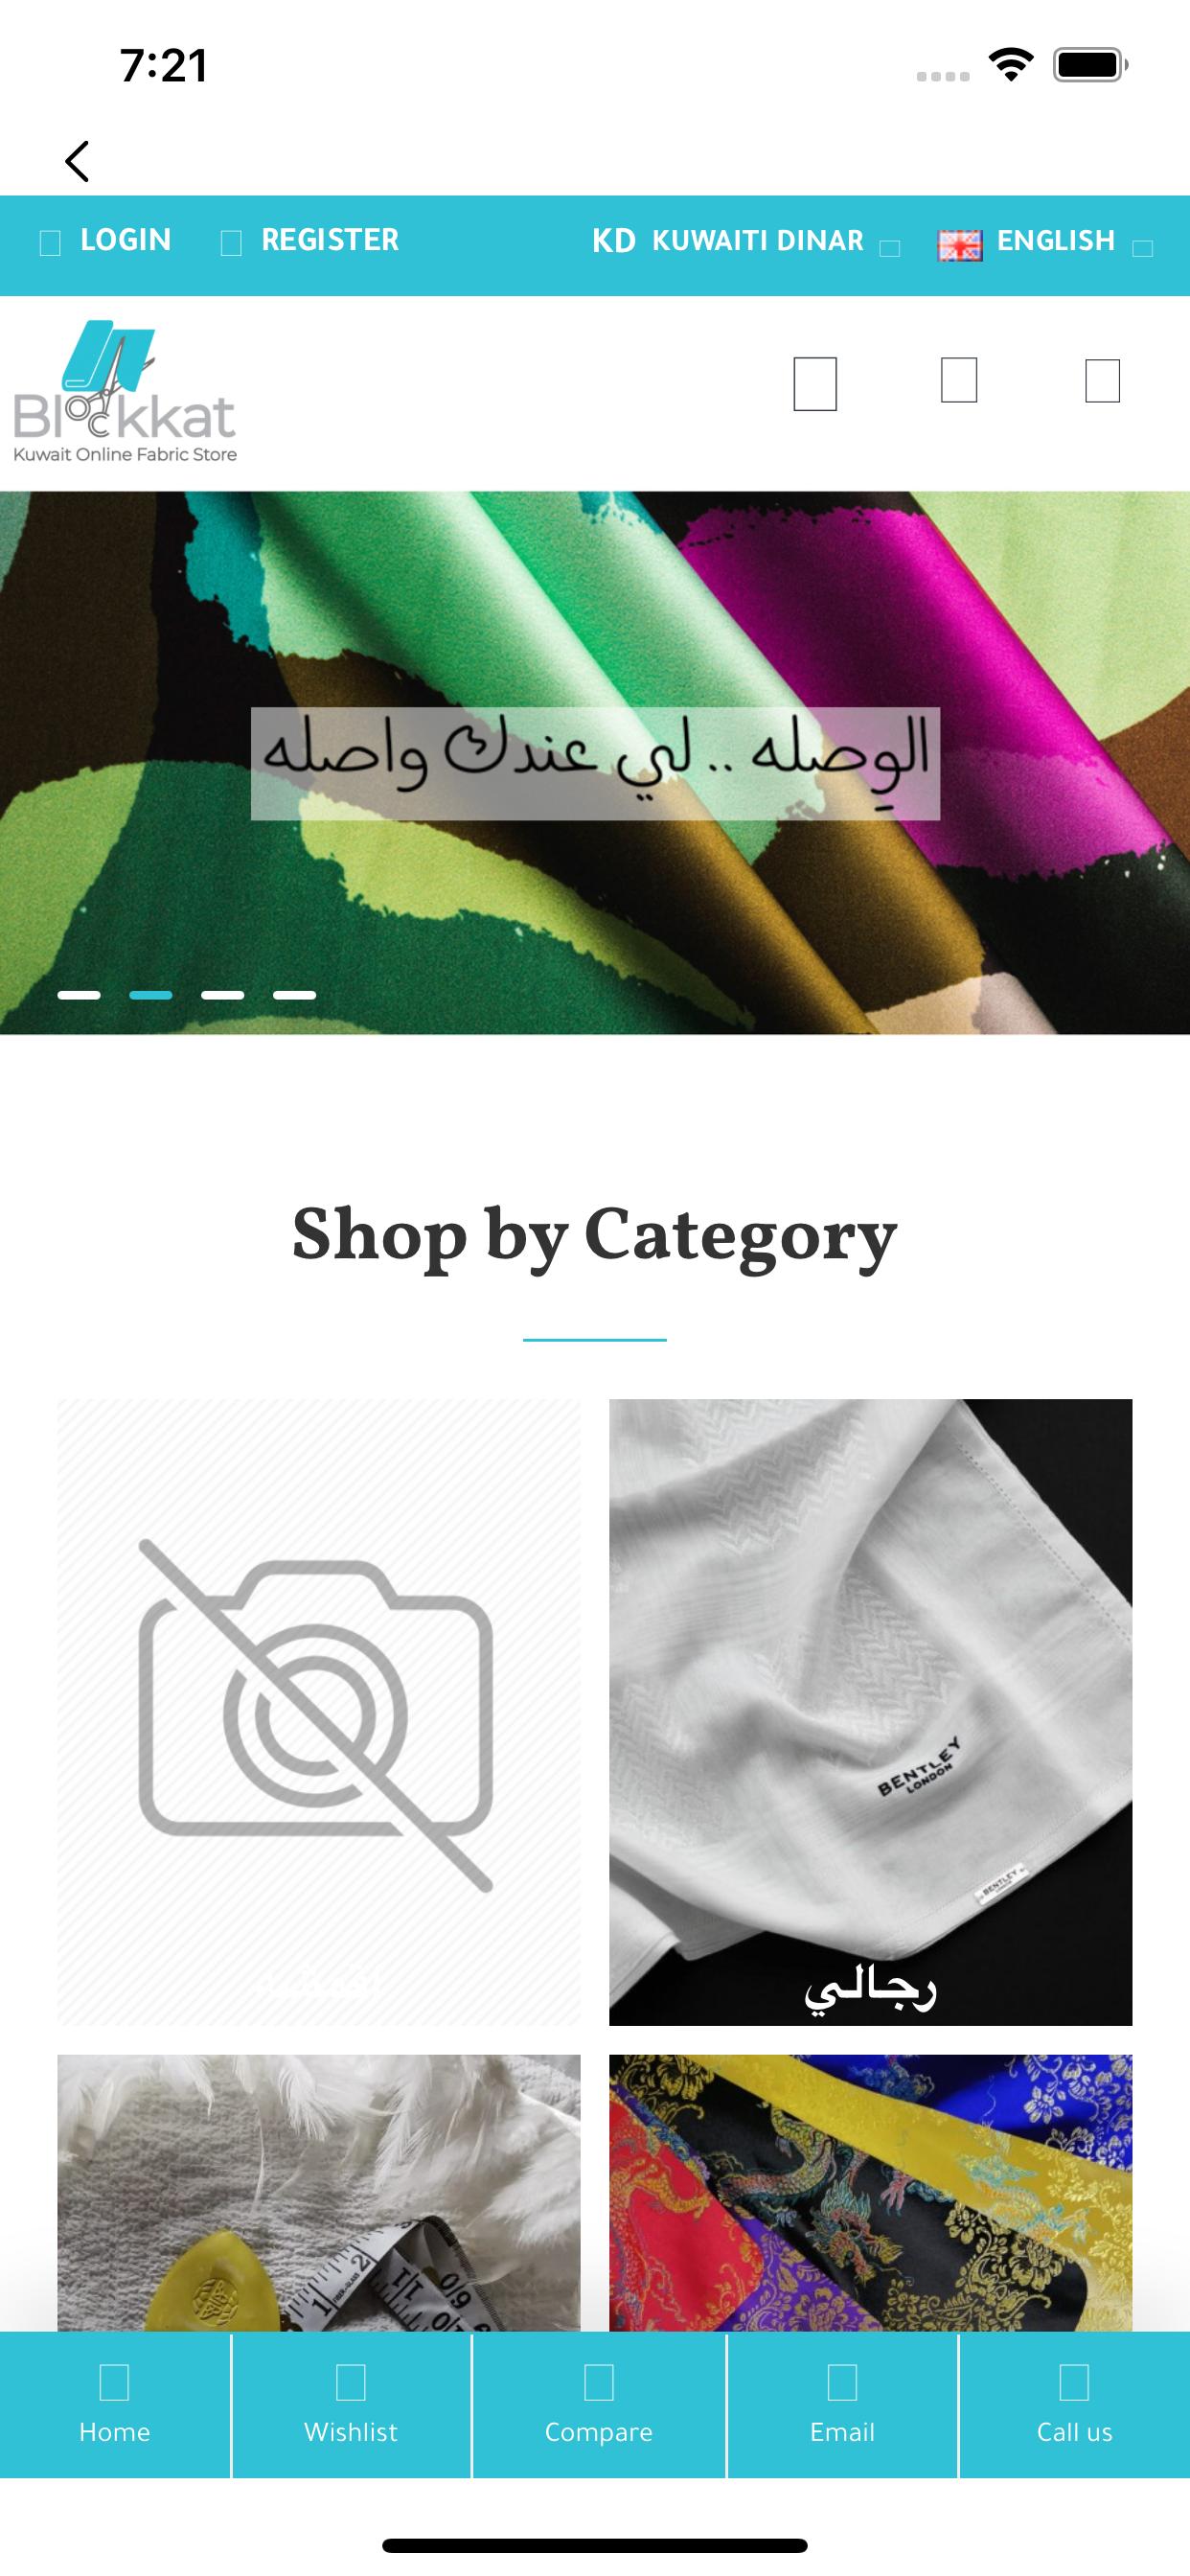This screenshot has height=2576, width=1190.
Task: Expand the dropdown arrow next to English
Action: click(x=1143, y=248)
